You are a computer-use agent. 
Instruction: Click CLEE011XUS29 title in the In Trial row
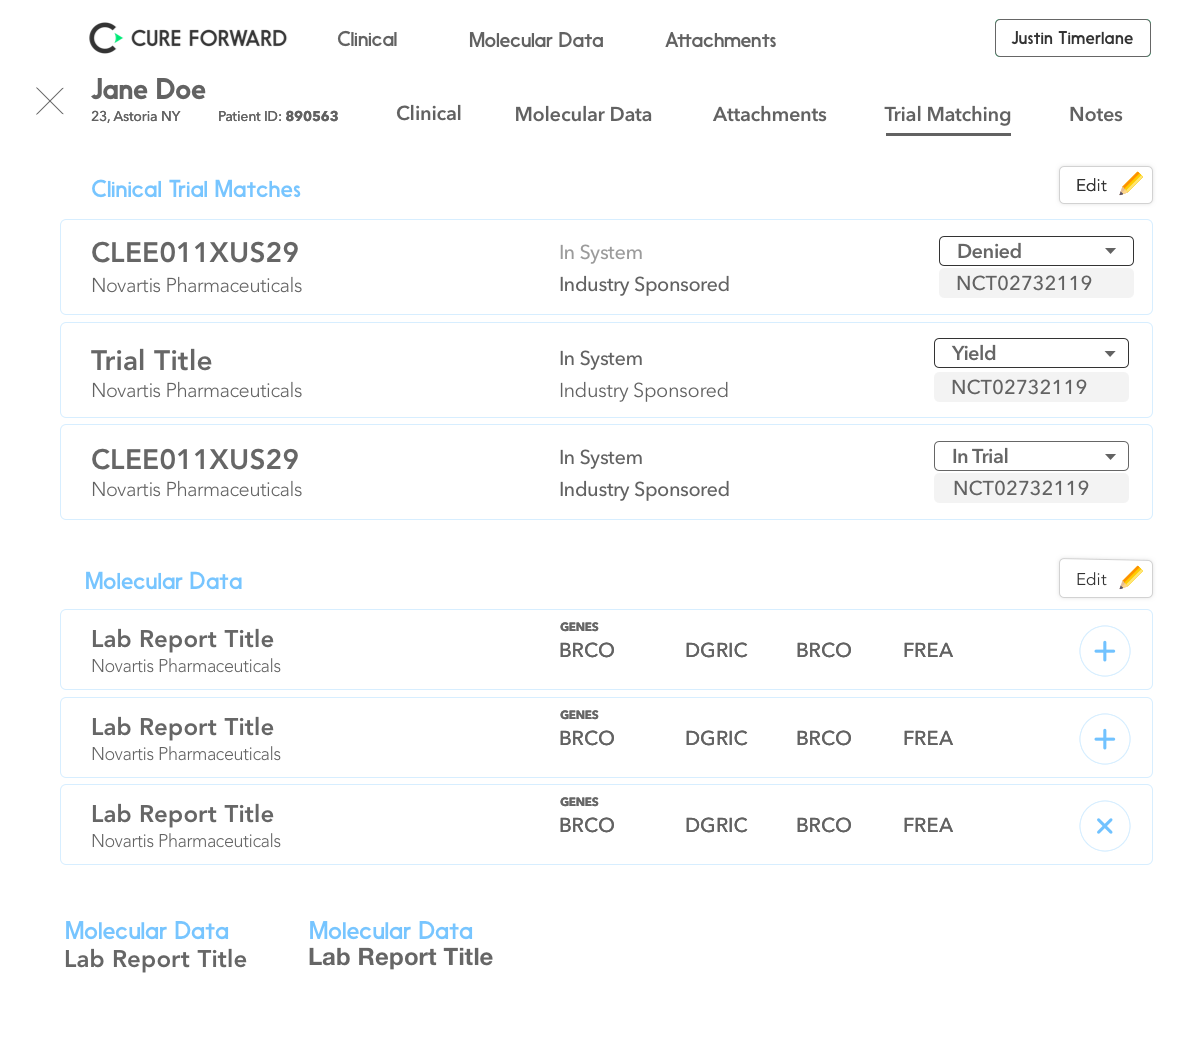pos(195,459)
